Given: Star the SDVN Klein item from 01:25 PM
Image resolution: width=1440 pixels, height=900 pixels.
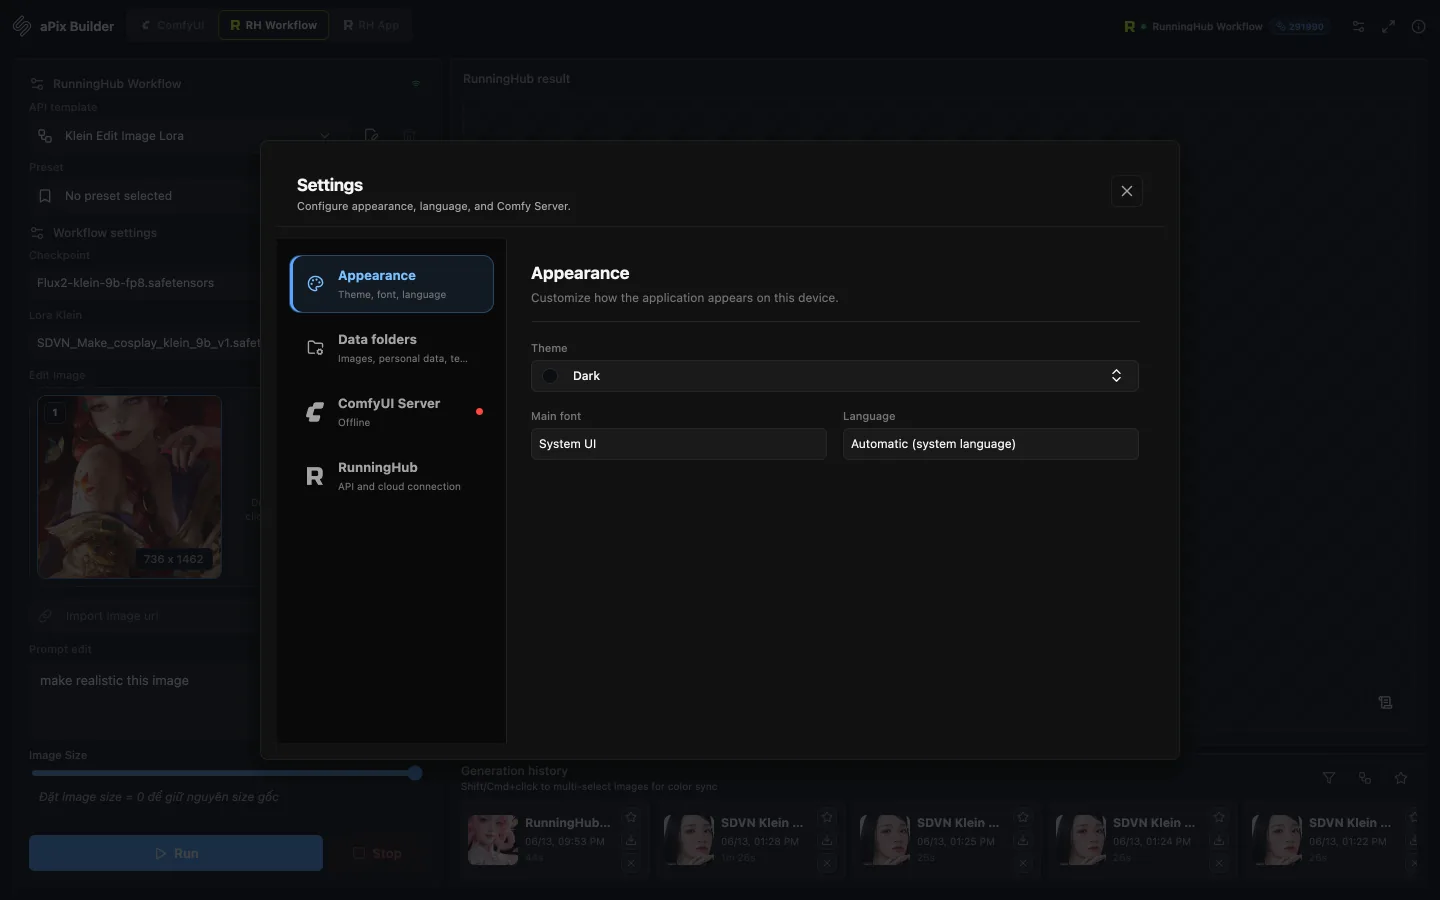Looking at the screenshot, I should [1023, 817].
